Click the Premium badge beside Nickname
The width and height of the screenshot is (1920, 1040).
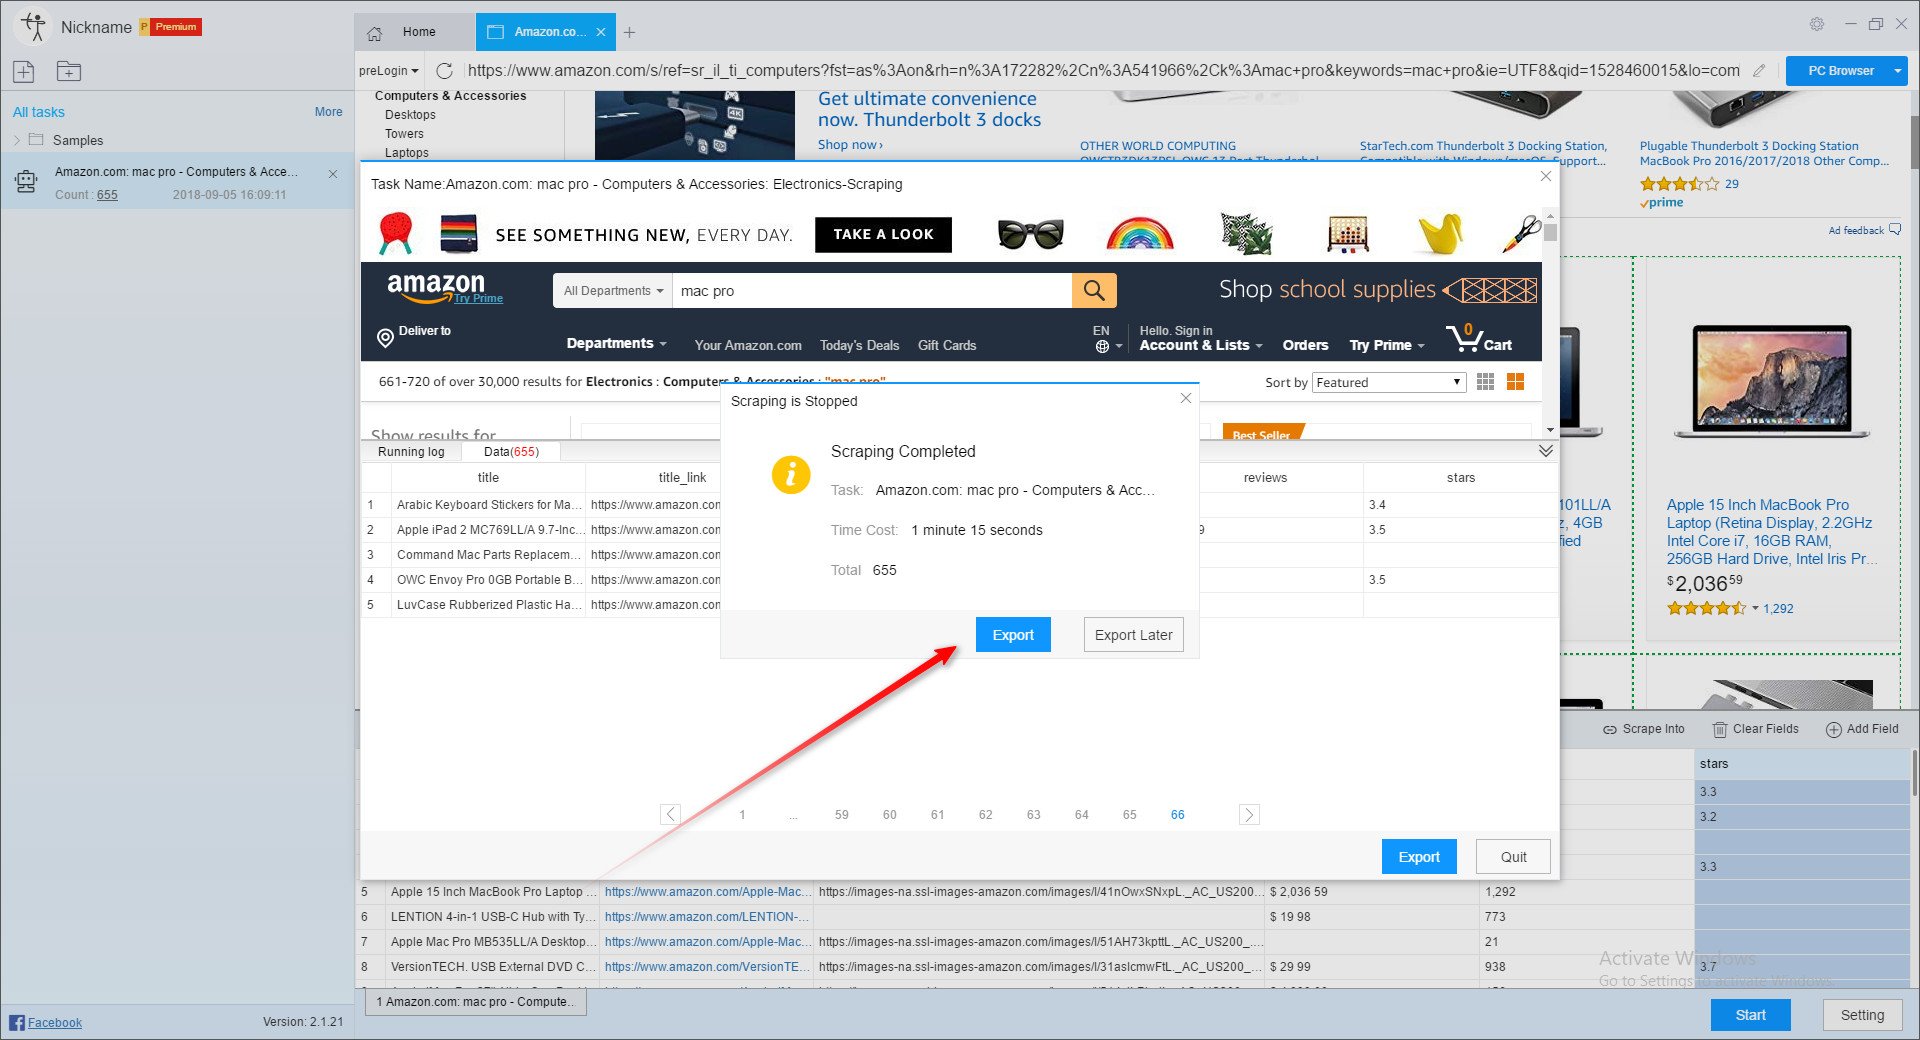(x=171, y=27)
